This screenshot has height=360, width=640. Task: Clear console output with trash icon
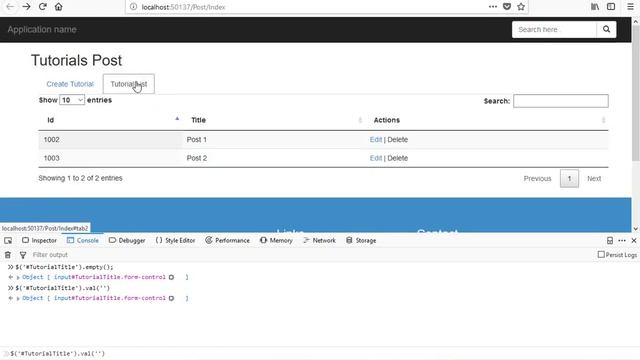pos(7,255)
